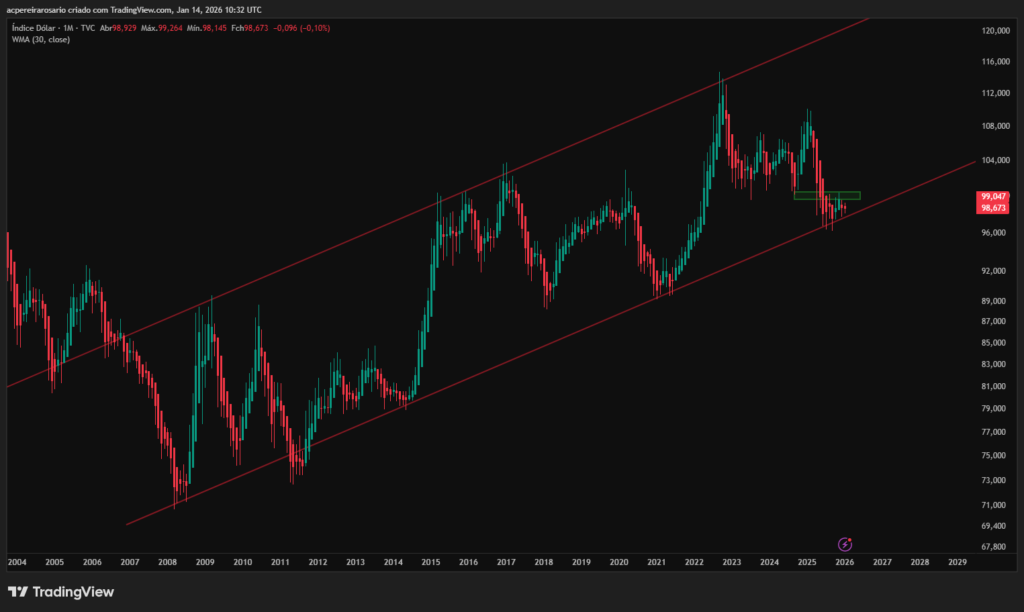
Task: Click the Máx value 99,264 in the legend
Action: pos(170,28)
